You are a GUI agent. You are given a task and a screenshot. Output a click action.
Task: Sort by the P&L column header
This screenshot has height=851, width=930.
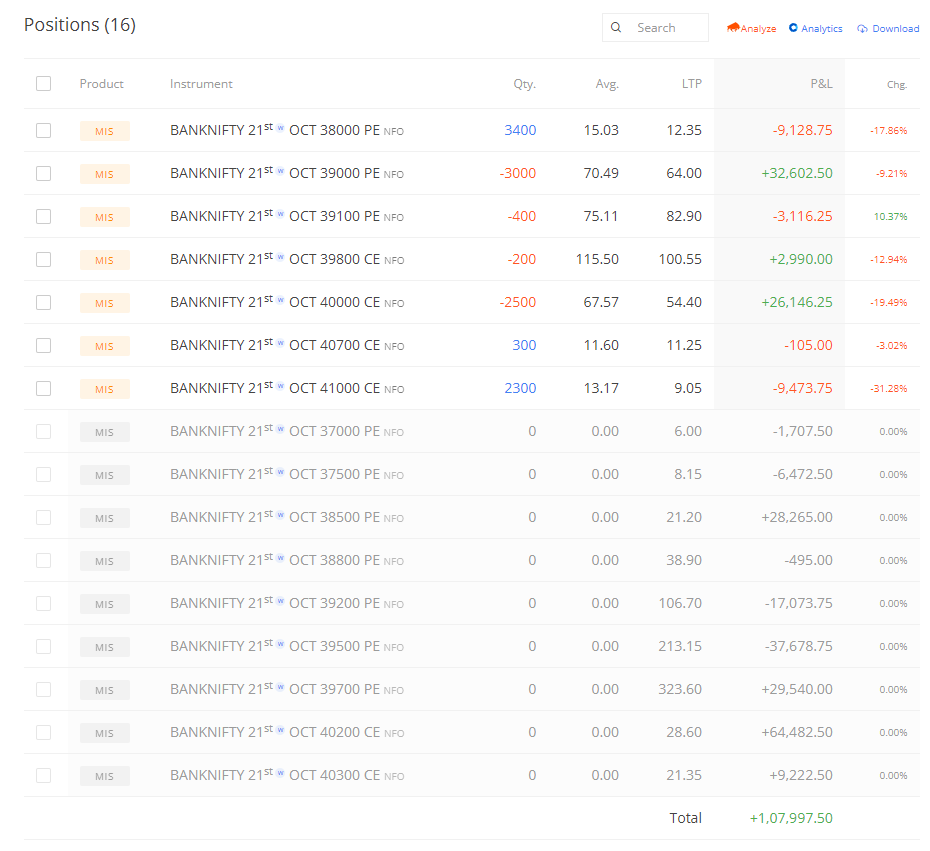[x=821, y=84]
